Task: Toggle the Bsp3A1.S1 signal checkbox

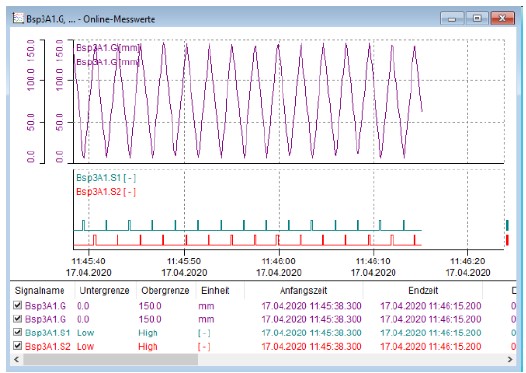Action: click(x=17, y=332)
